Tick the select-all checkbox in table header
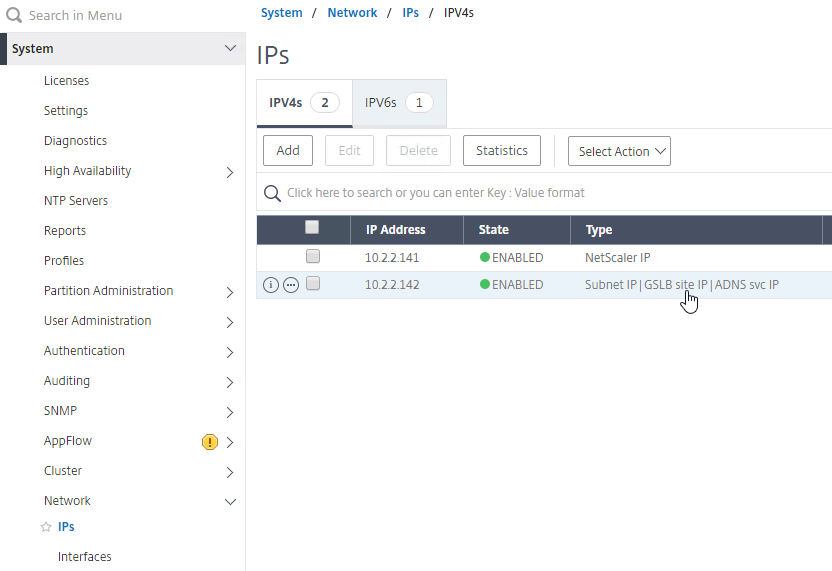This screenshot has width=832, height=571. [312, 227]
